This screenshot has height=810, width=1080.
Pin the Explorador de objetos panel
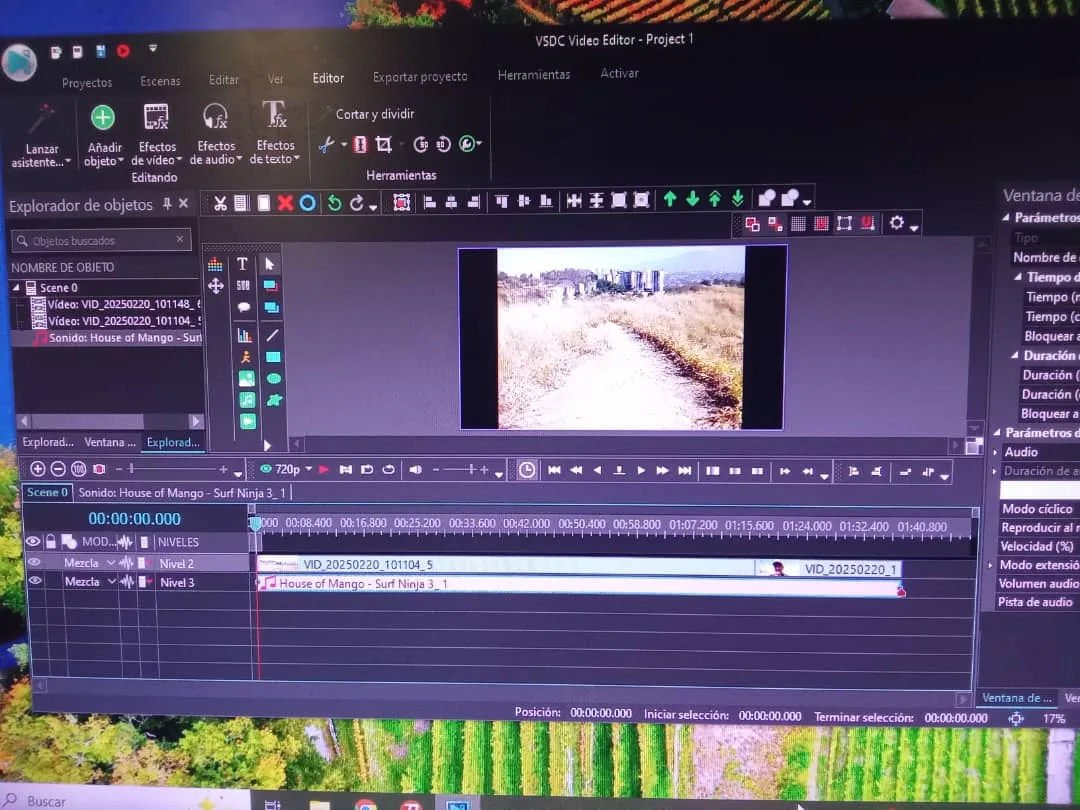click(x=167, y=203)
